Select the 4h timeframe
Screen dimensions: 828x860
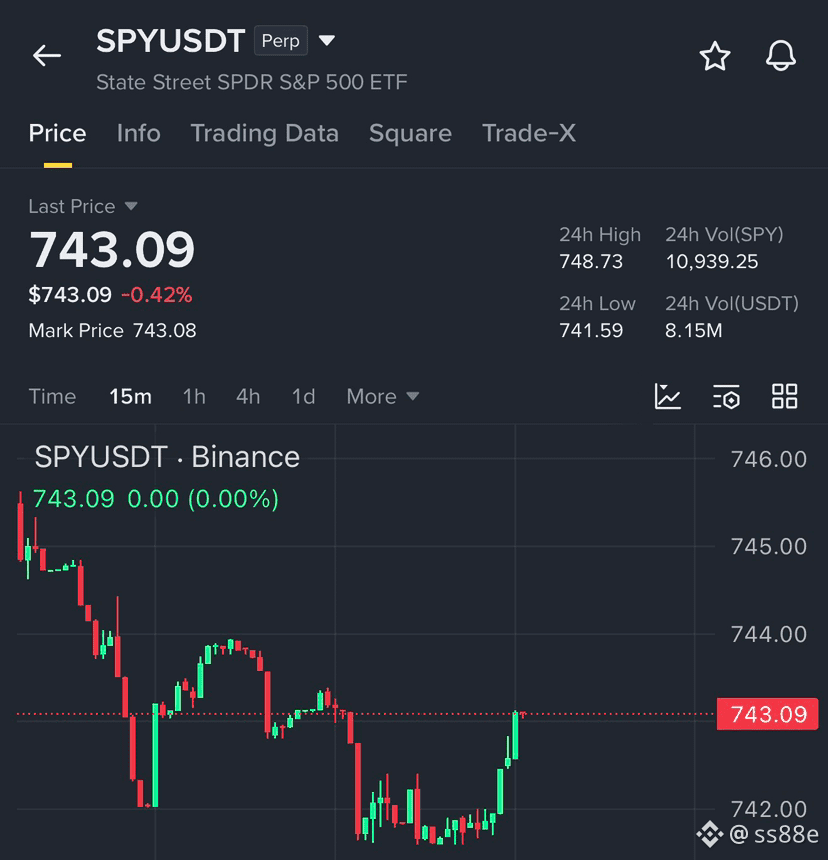pyautogui.click(x=248, y=396)
